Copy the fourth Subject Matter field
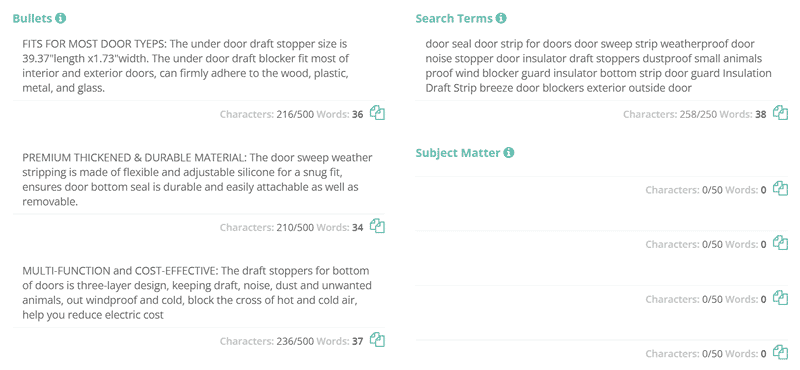Screen dimensions: 800x370 [x=781, y=352]
